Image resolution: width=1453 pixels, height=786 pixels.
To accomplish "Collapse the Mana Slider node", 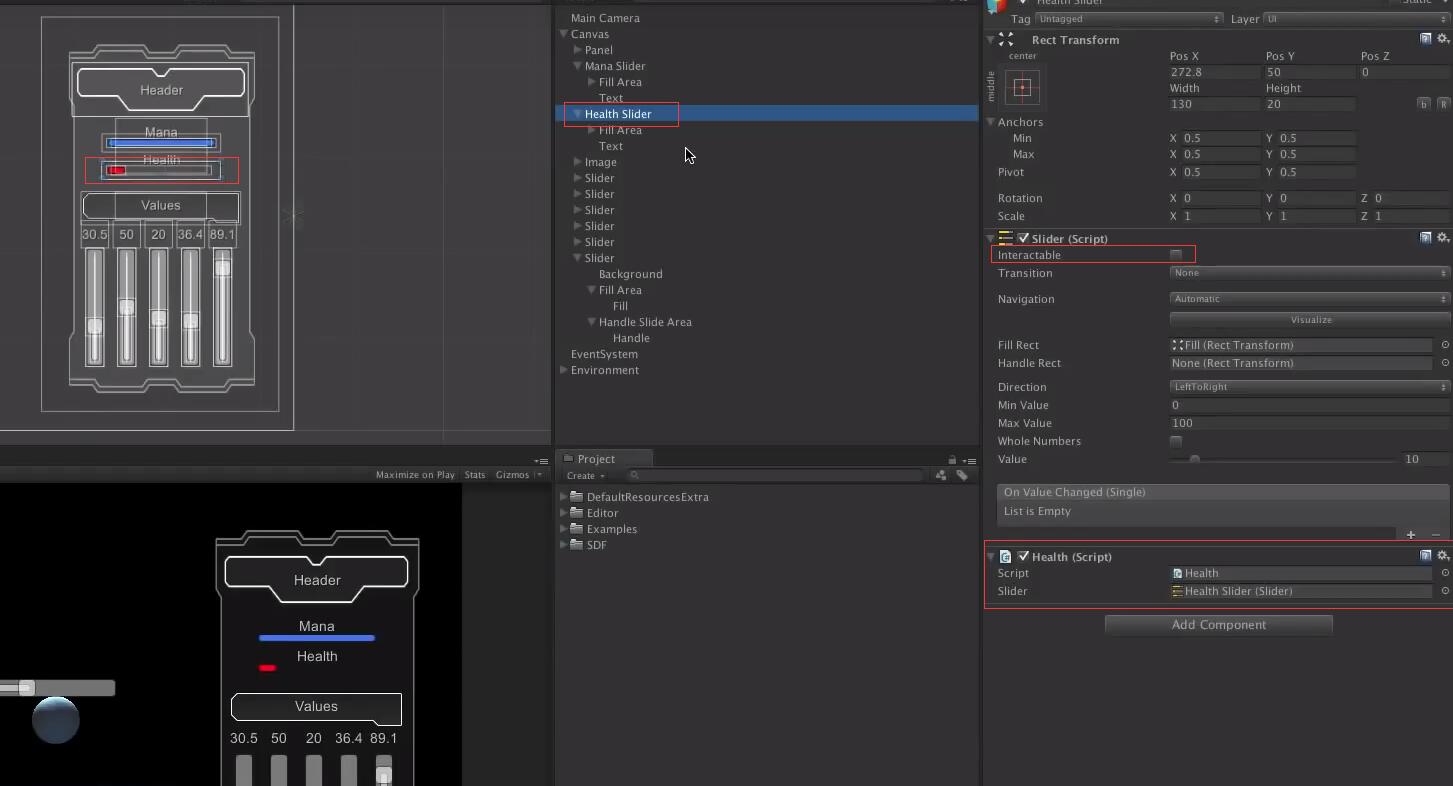I will (578, 66).
